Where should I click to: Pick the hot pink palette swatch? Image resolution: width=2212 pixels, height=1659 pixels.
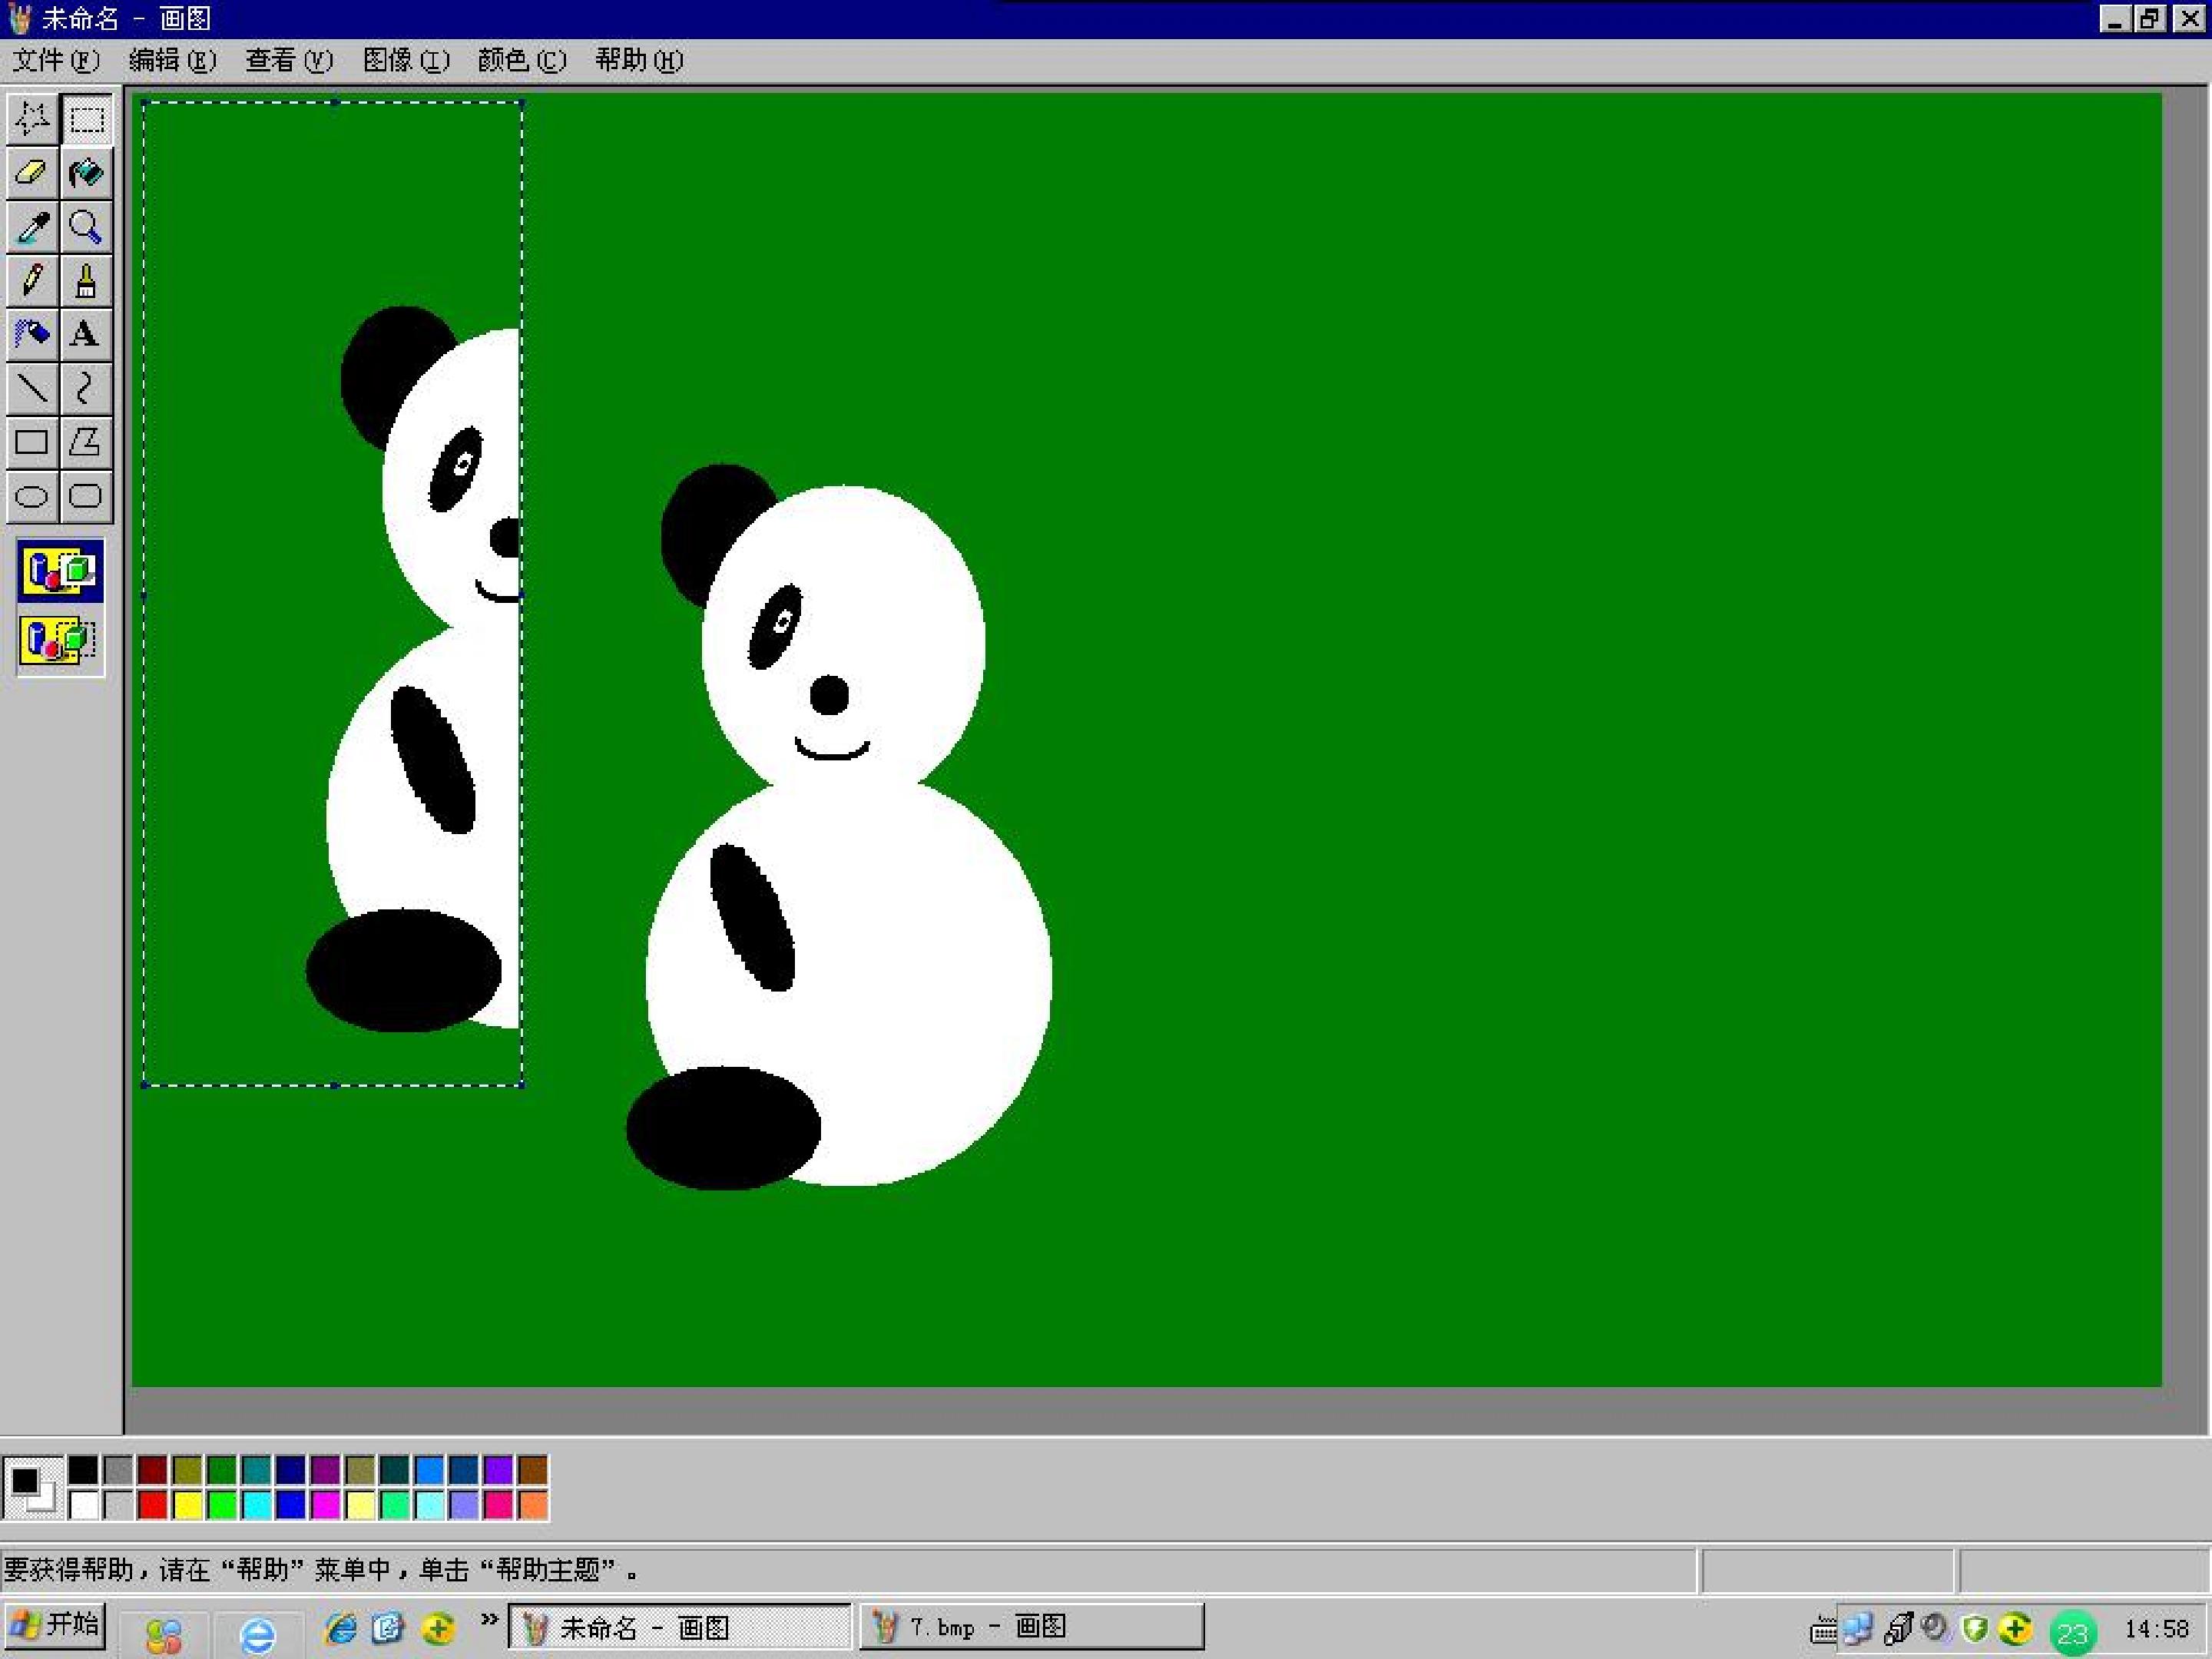click(498, 1505)
